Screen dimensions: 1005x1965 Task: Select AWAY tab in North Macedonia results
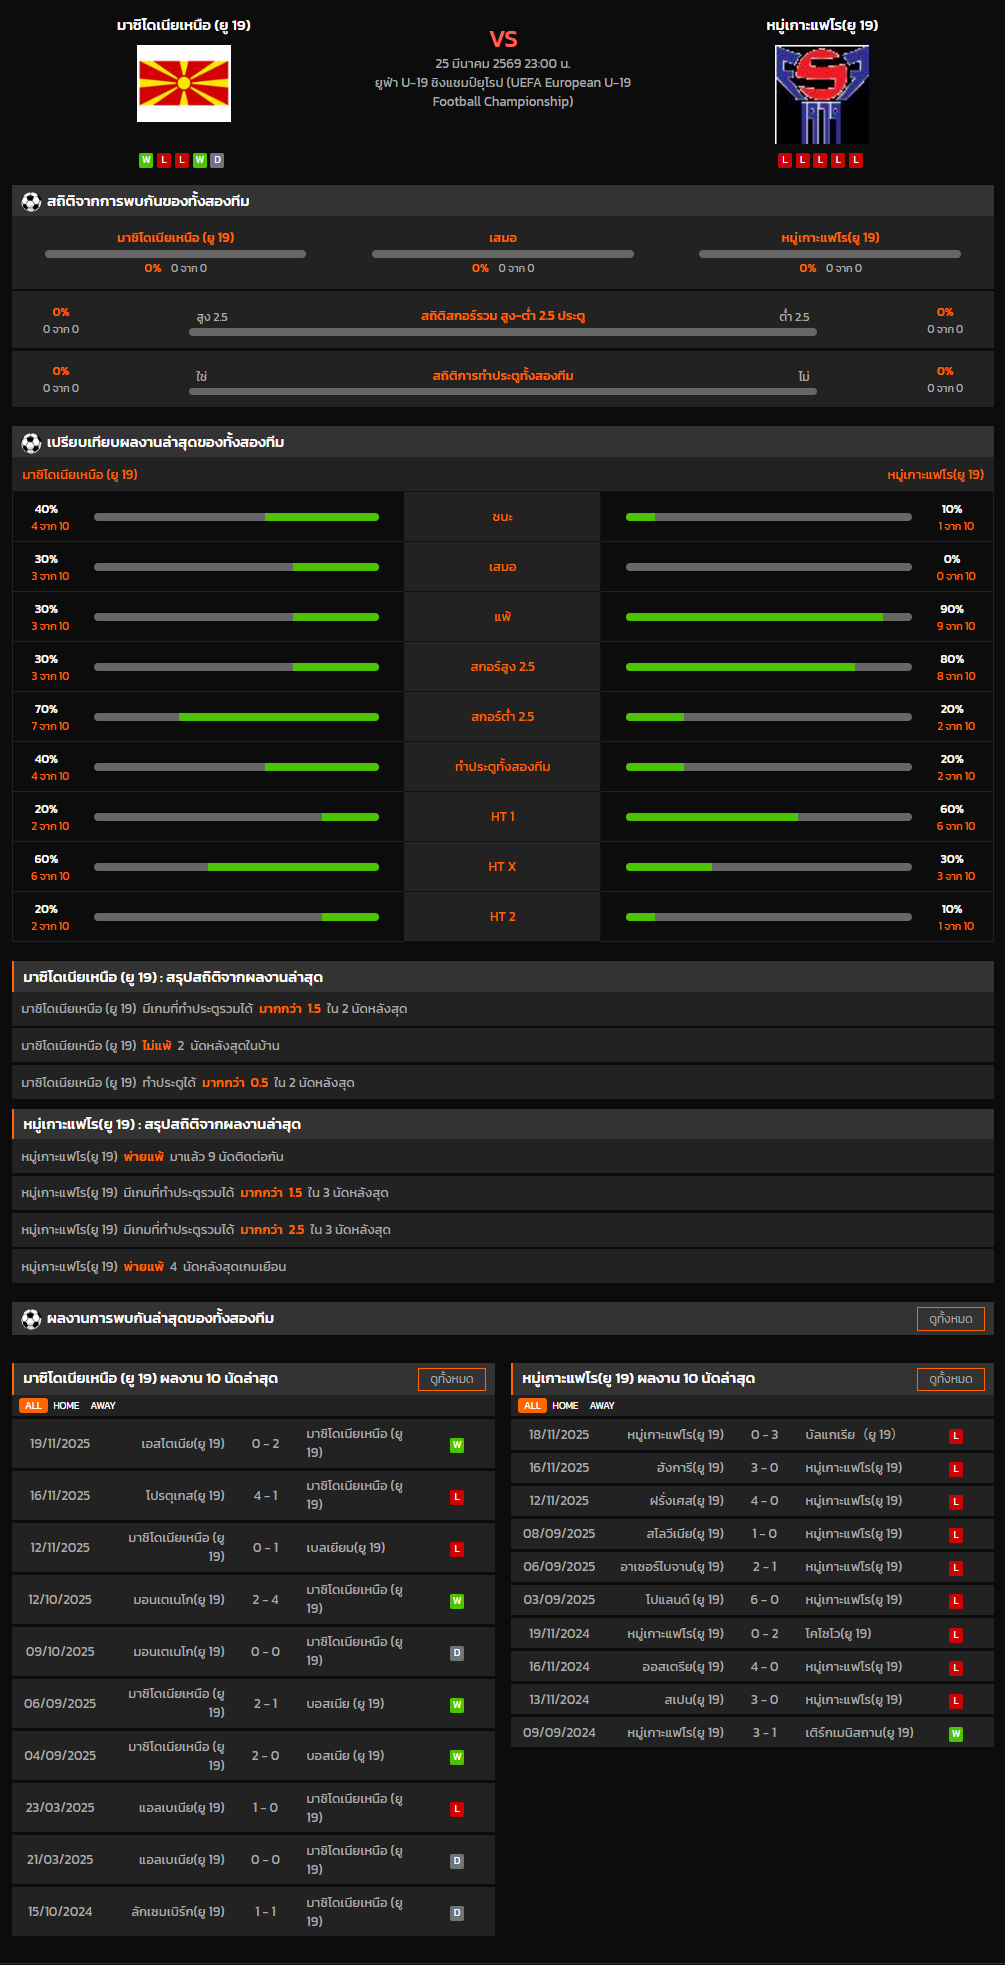[103, 1406]
